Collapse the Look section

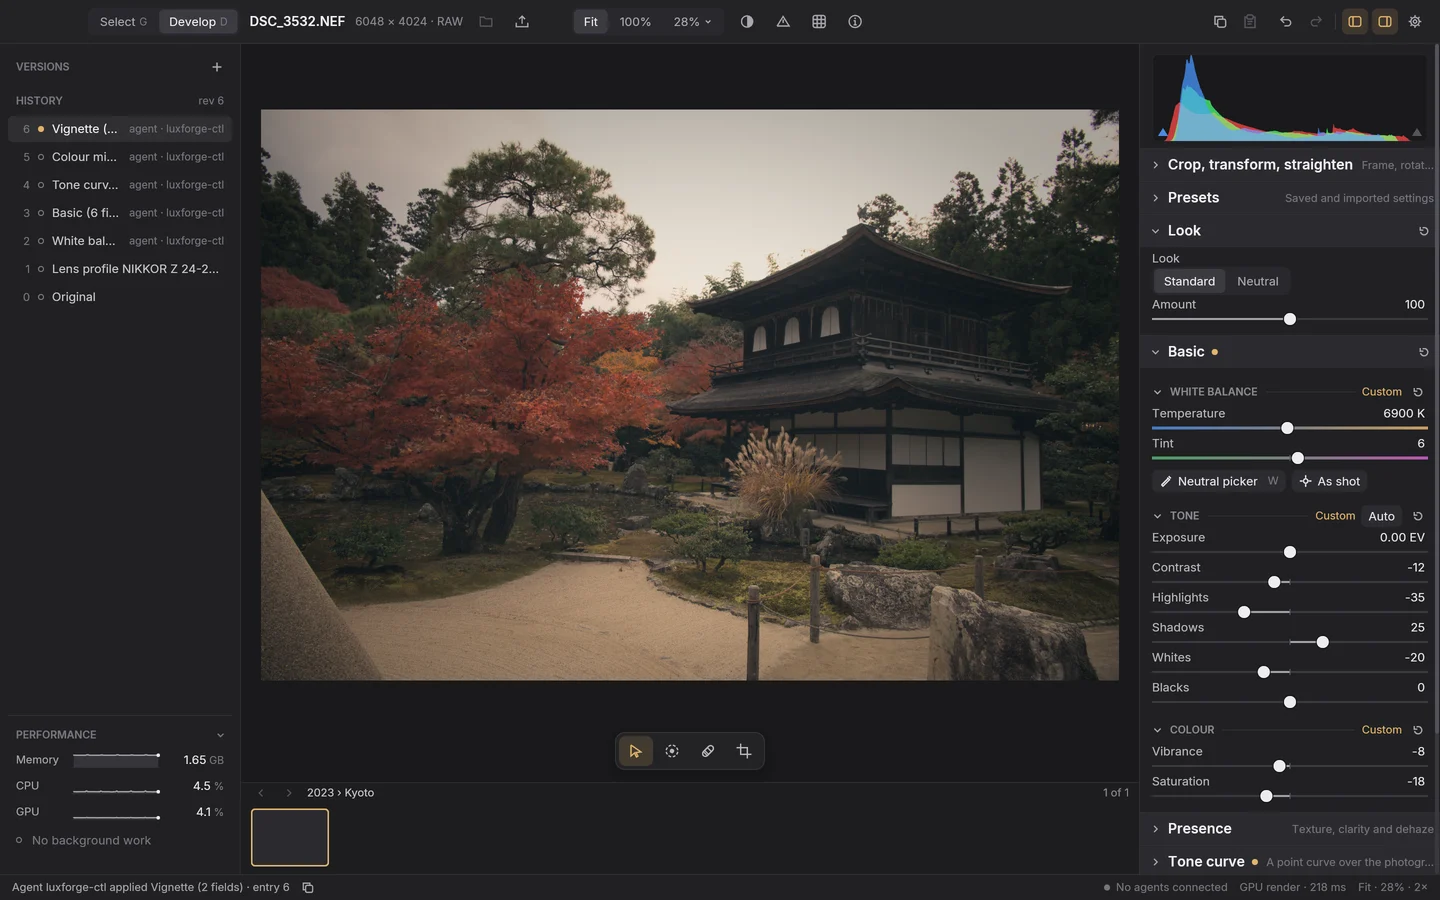coord(1156,231)
